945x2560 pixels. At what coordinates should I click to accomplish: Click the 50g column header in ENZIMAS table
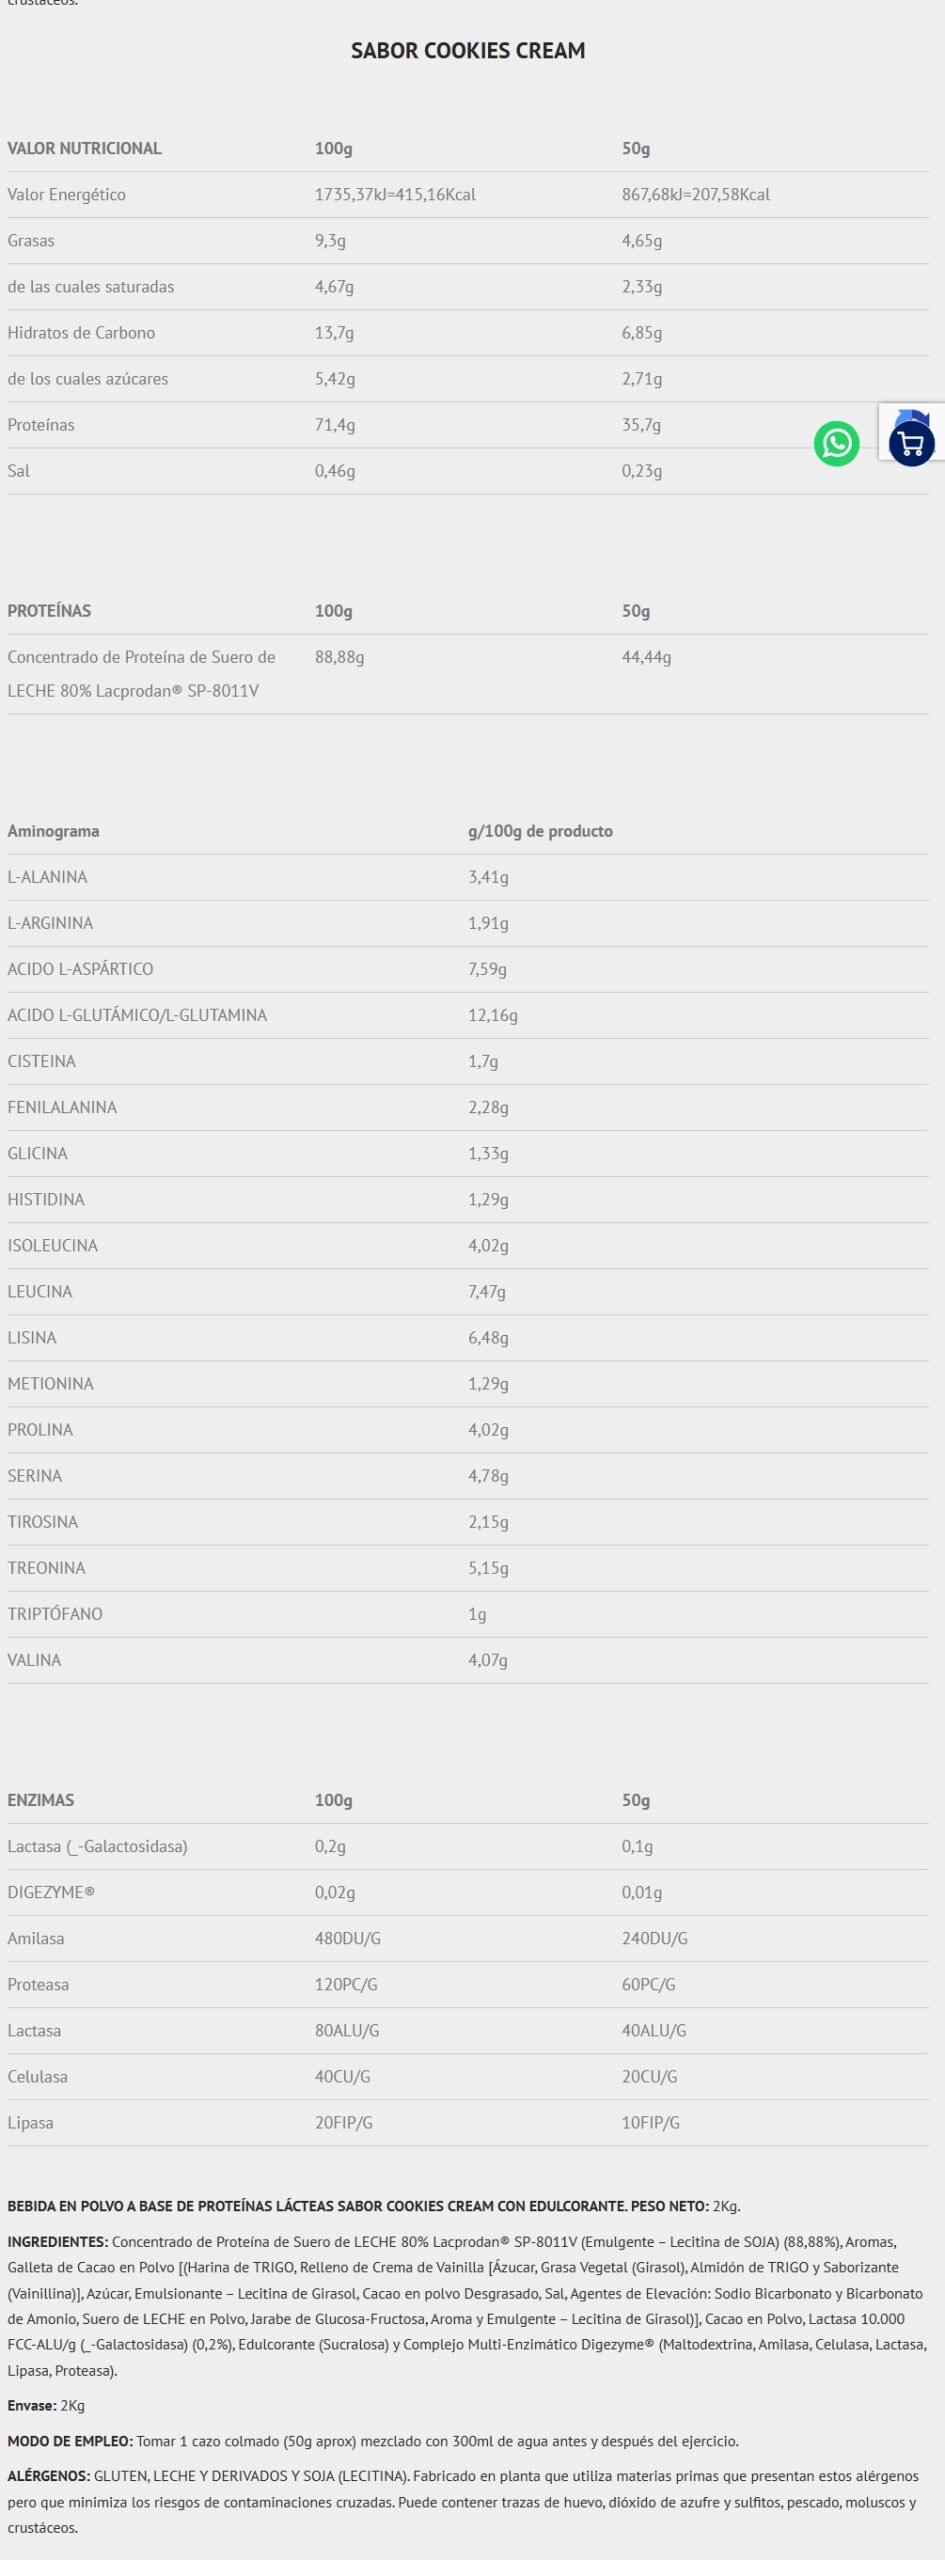(x=636, y=1800)
